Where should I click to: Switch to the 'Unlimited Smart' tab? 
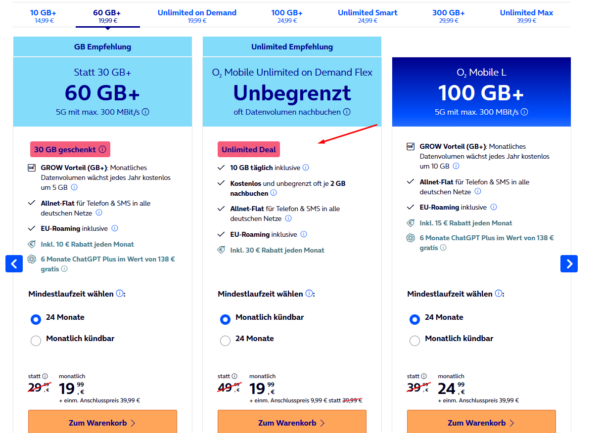click(367, 15)
